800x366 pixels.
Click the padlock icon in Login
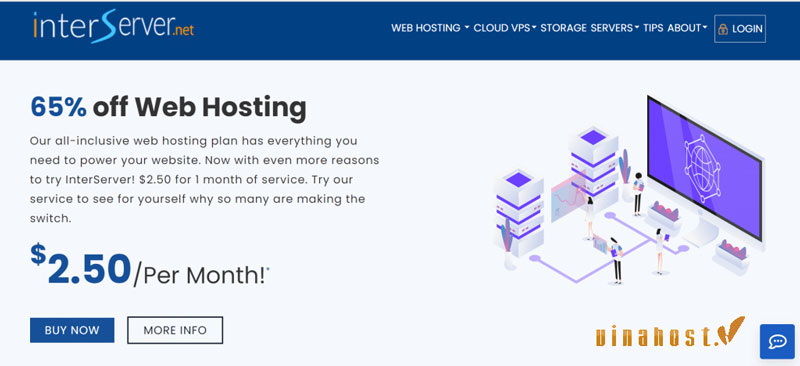[x=722, y=29]
